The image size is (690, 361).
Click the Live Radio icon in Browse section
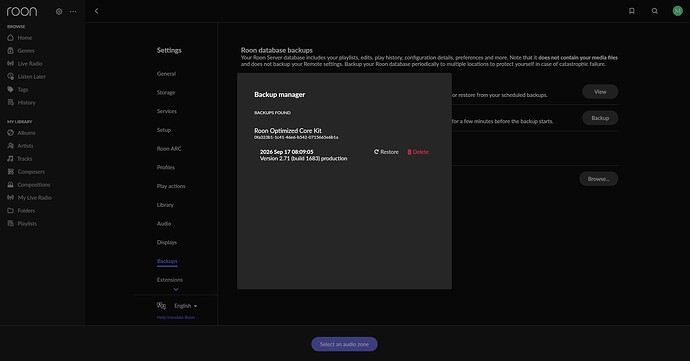click(x=11, y=63)
